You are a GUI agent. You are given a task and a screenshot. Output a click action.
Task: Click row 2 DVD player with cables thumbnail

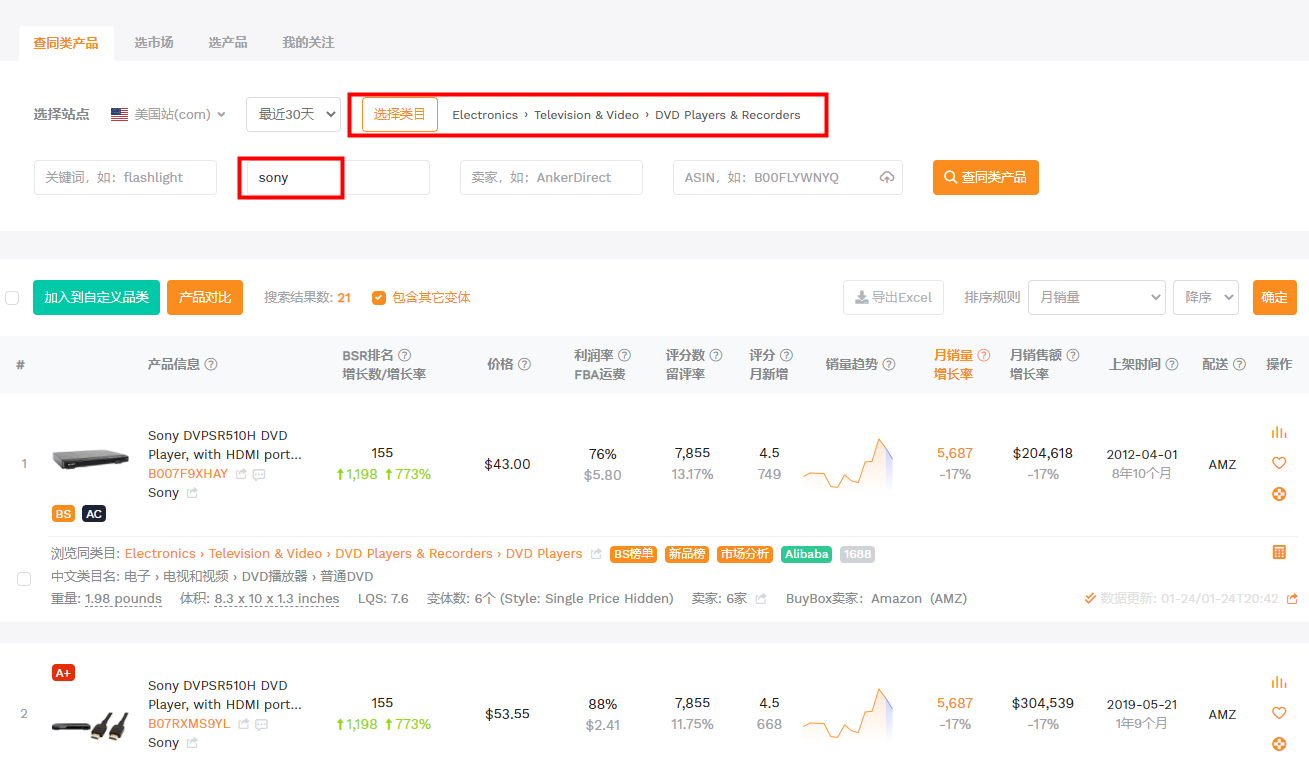click(x=90, y=725)
